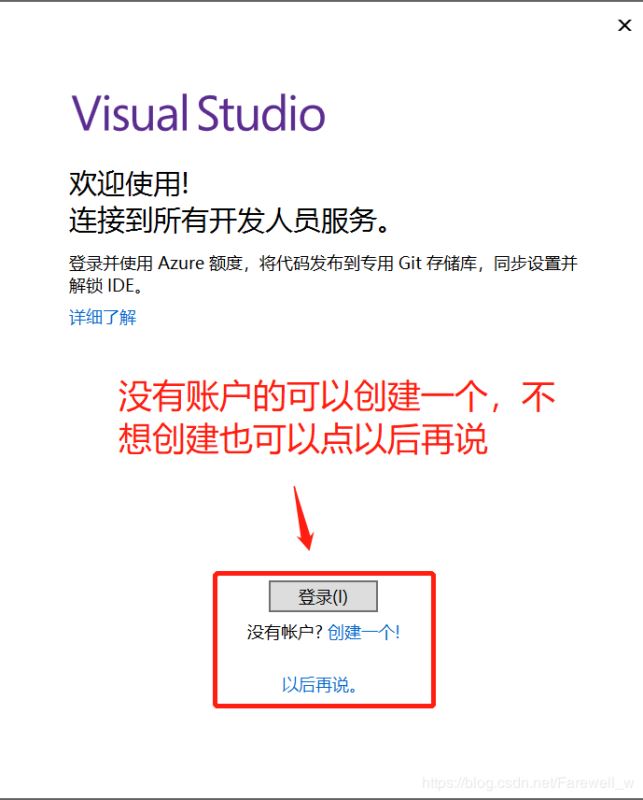
Task: Click the second red annotation line 想创建也可以点以后再说
Action: 303,439
